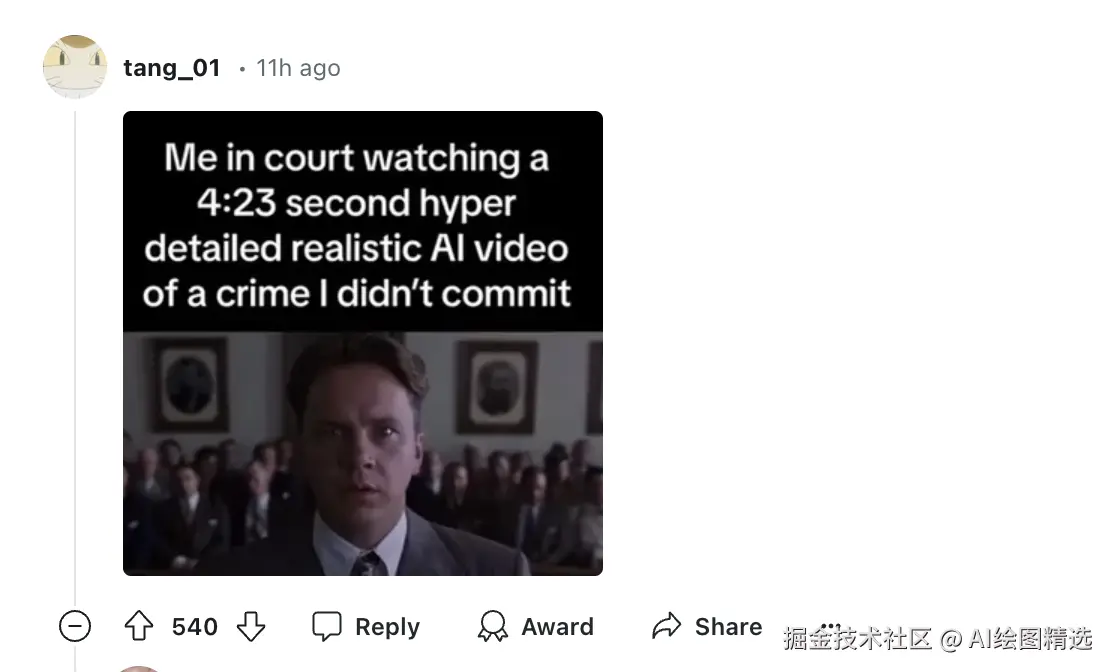This screenshot has height=672, width=1112.
Task: Click the speech bubble reply icon
Action: point(327,627)
